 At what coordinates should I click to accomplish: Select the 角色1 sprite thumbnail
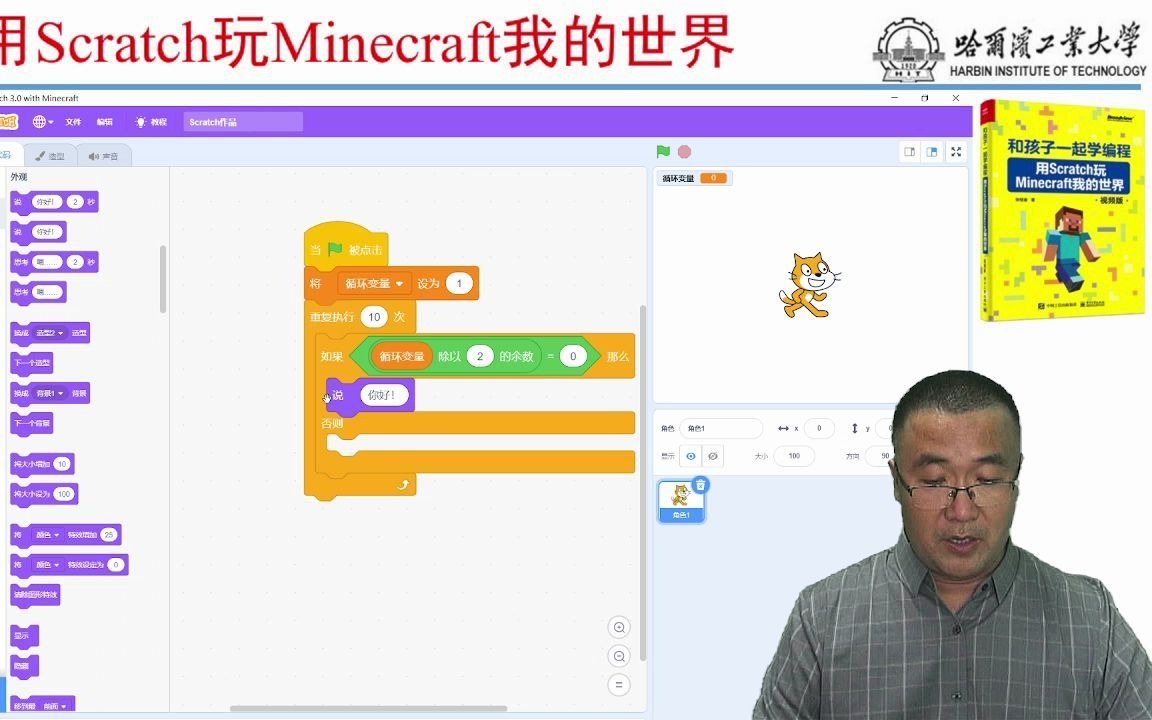680,500
